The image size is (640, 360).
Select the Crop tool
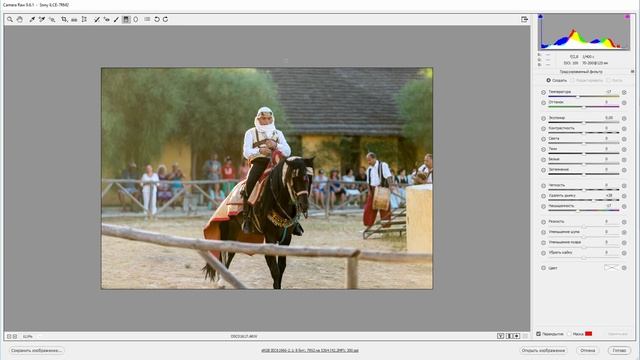pos(64,19)
